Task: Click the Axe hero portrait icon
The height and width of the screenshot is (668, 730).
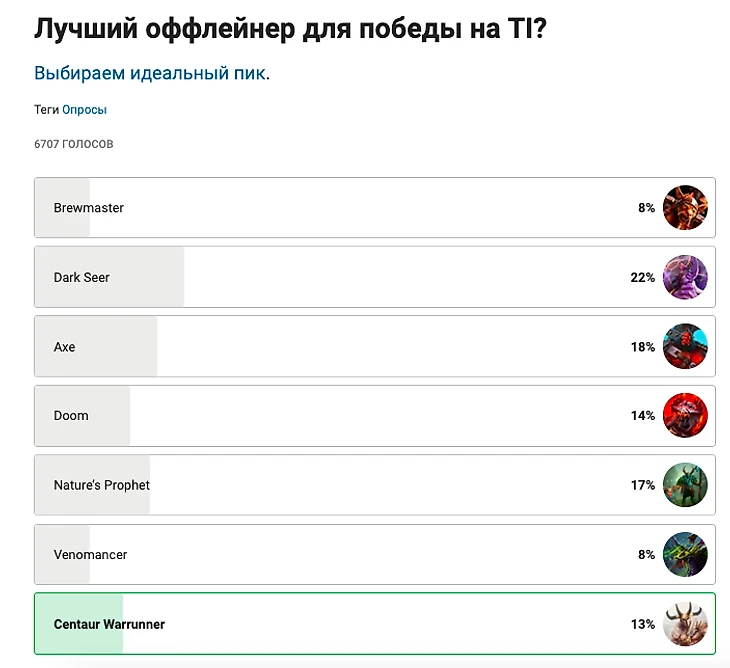Action: [x=685, y=347]
